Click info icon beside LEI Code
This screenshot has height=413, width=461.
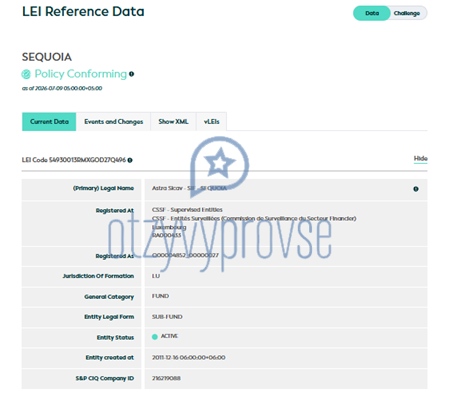coord(130,160)
